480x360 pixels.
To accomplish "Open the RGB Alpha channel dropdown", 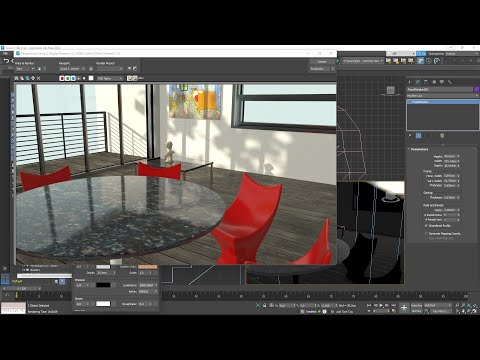I will click(x=110, y=78).
